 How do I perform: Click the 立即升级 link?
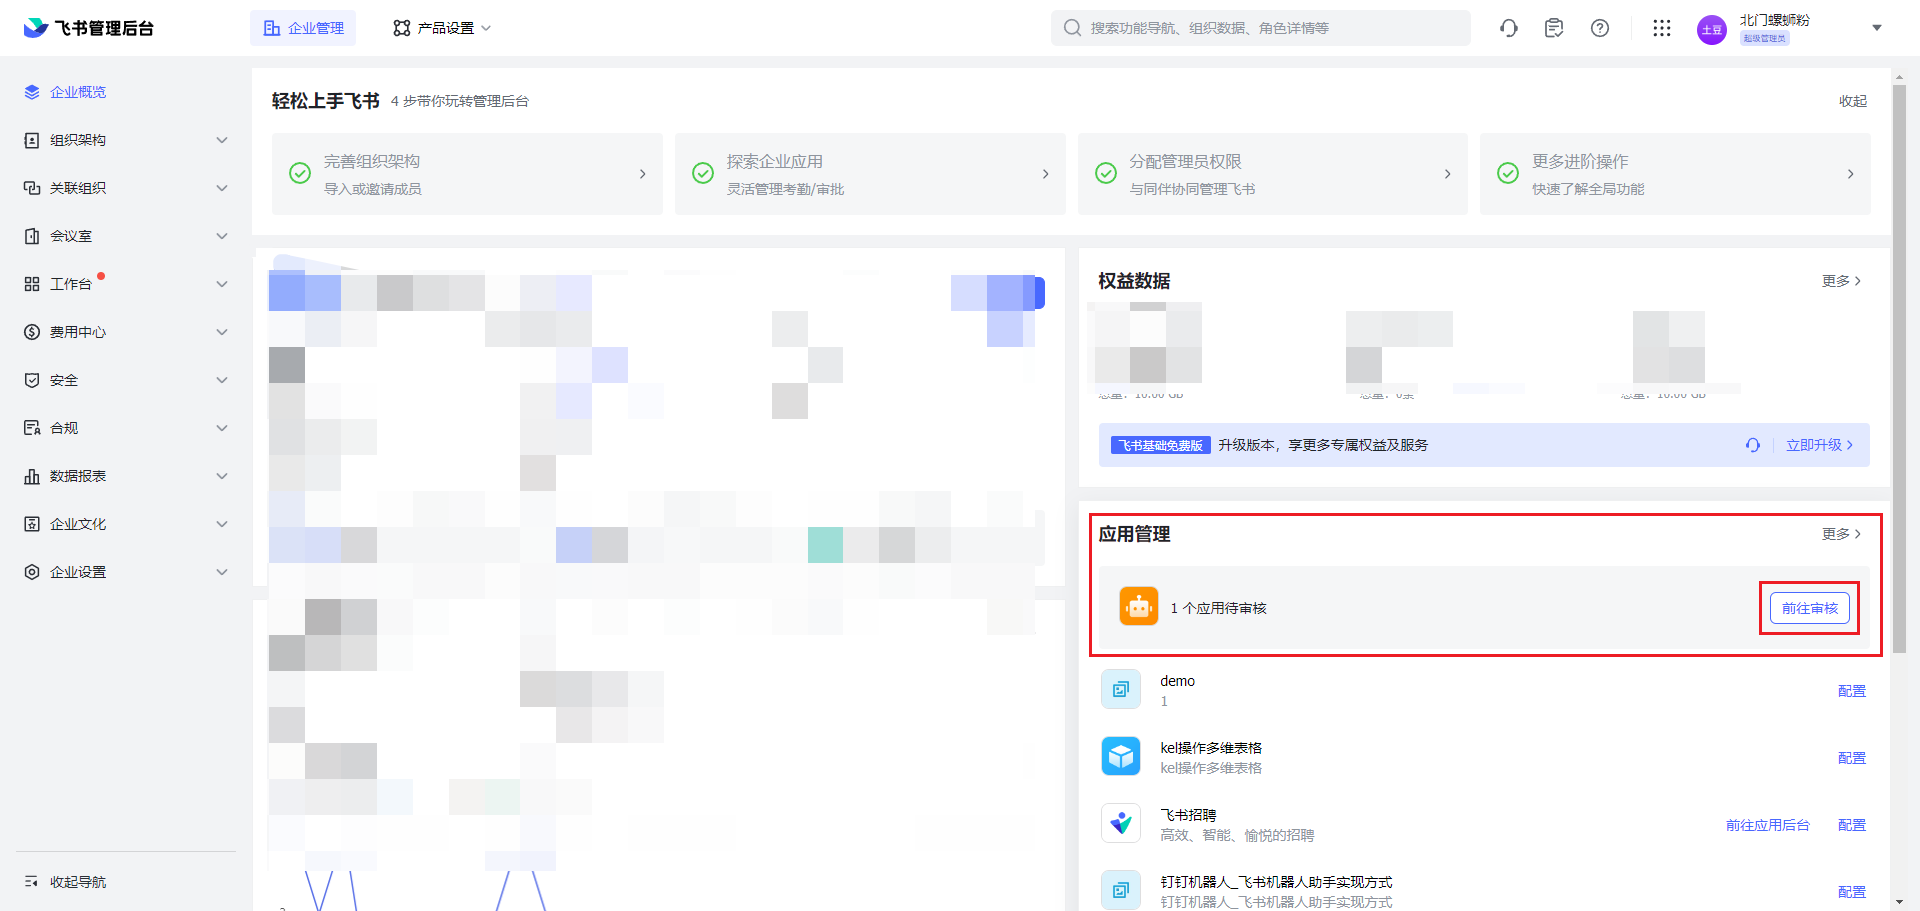pos(1819,445)
